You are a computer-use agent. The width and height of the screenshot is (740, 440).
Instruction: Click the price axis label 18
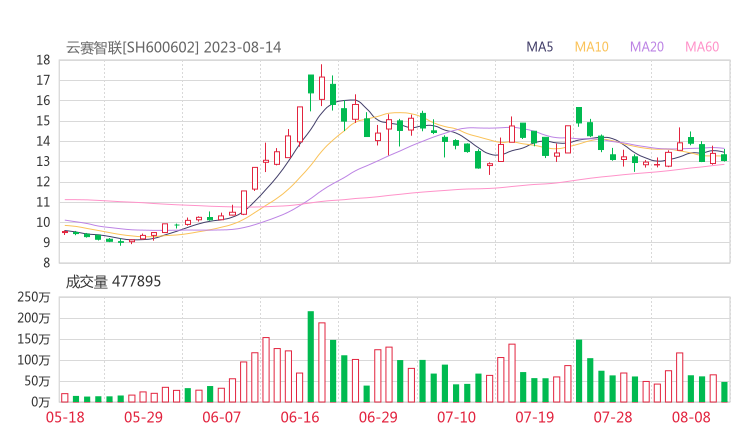click(x=43, y=60)
